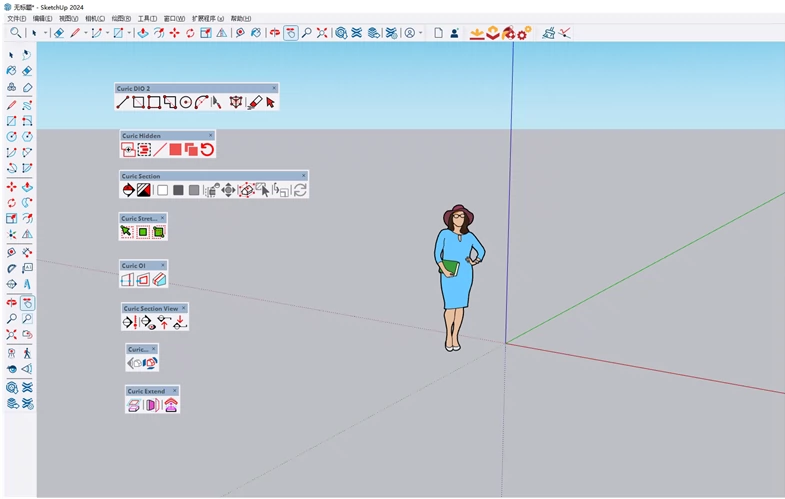Click the woman figure in the viewport
This screenshot has height=499, width=785.
pyautogui.click(x=458, y=275)
